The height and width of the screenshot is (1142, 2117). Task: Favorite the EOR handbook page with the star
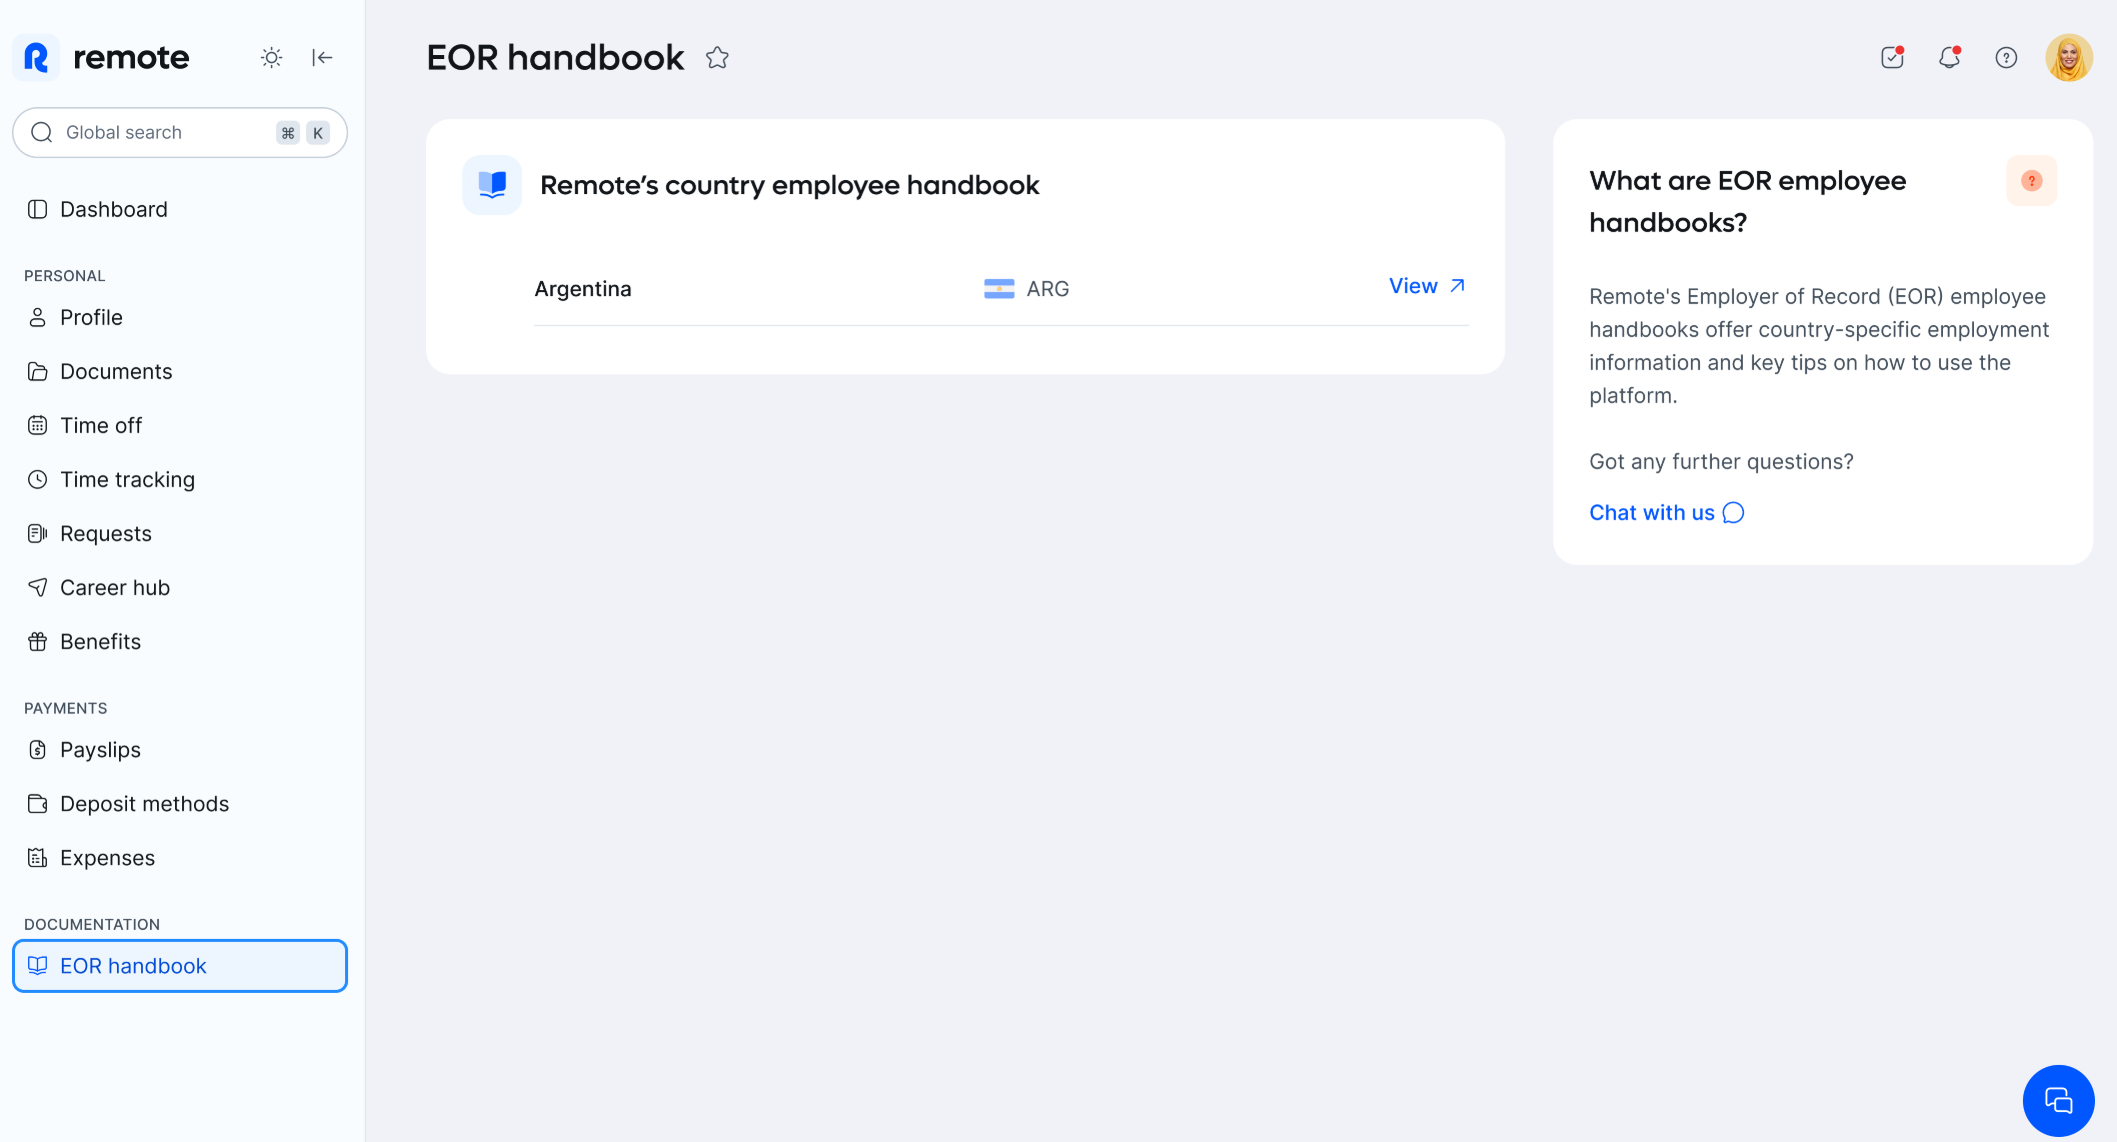coord(717,57)
